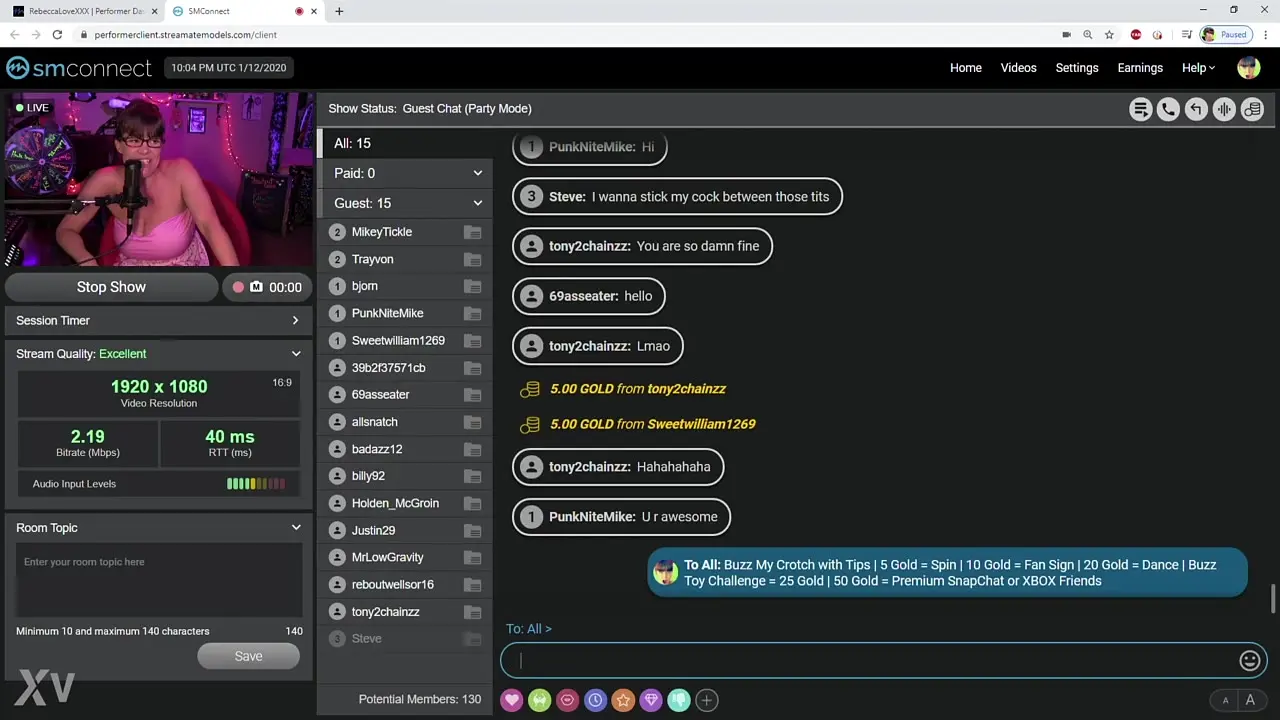The height and width of the screenshot is (720, 1280).
Task: Select the orange star quick-reply icon
Action: pos(623,700)
